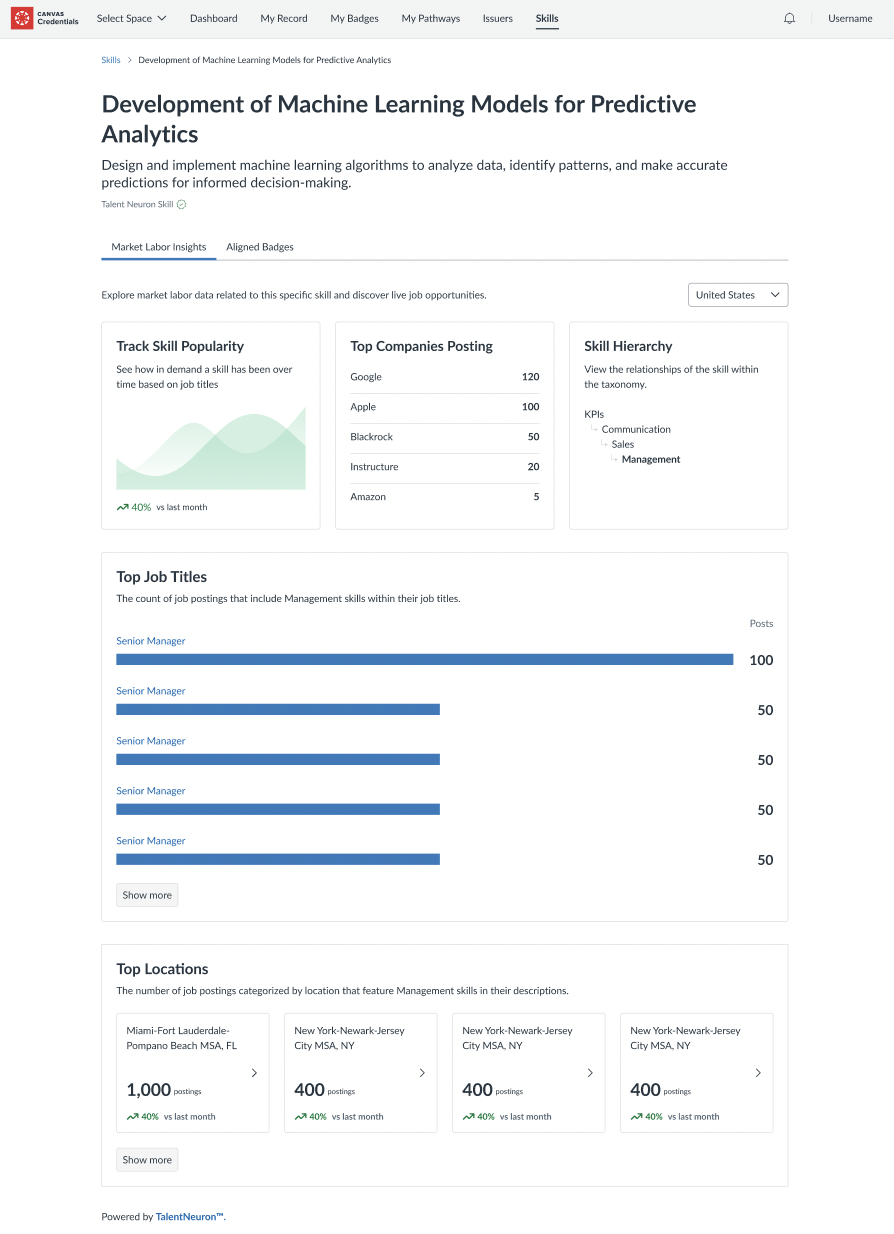The height and width of the screenshot is (1234, 894).
Task: Click the Skills breadcrumb link
Action: tap(111, 60)
